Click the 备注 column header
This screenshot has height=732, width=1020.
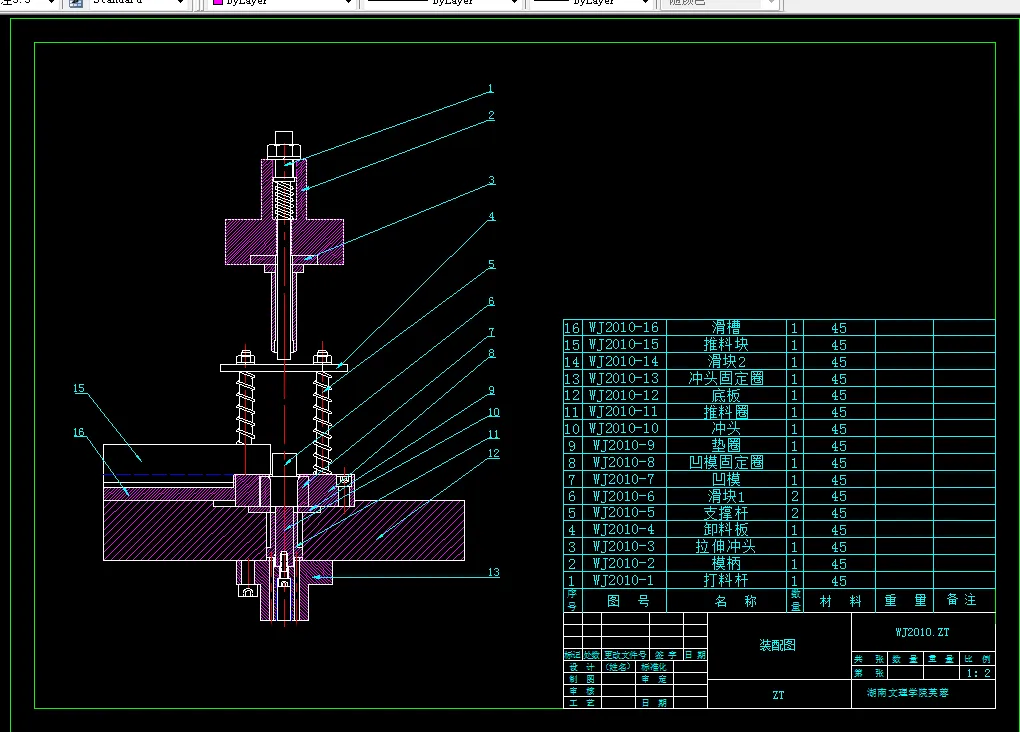(x=961, y=599)
